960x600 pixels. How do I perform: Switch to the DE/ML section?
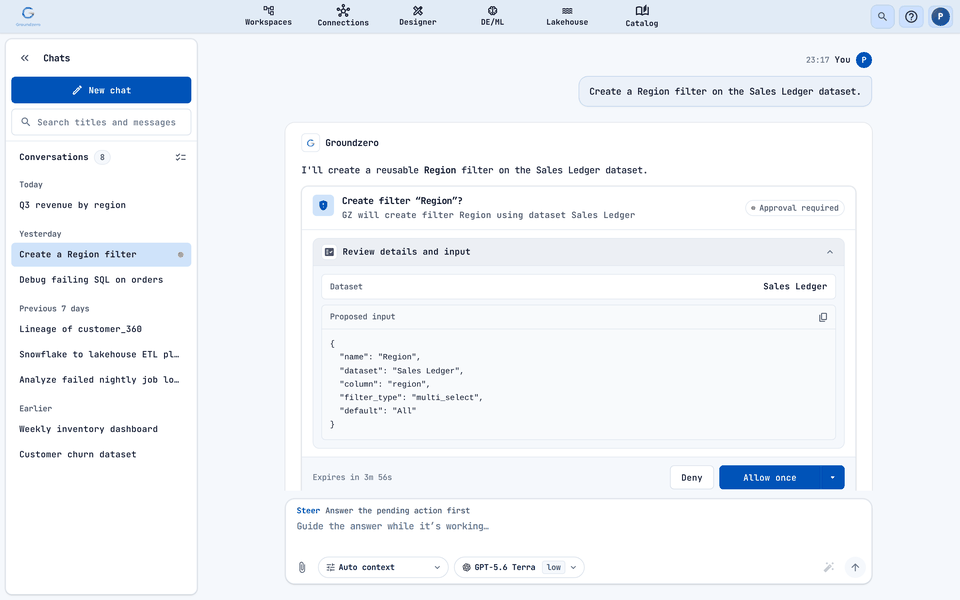(x=492, y=16)
